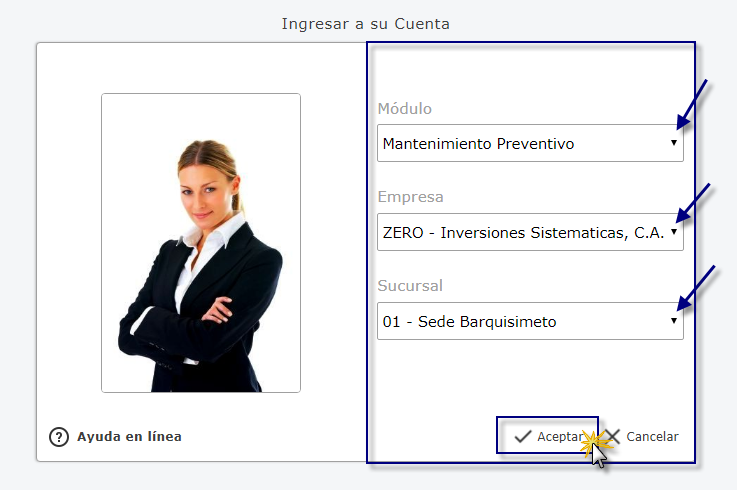Click the blue arrow pointing at Sucursal
Screen dimensions: 737x490
(x=696, y=288)
